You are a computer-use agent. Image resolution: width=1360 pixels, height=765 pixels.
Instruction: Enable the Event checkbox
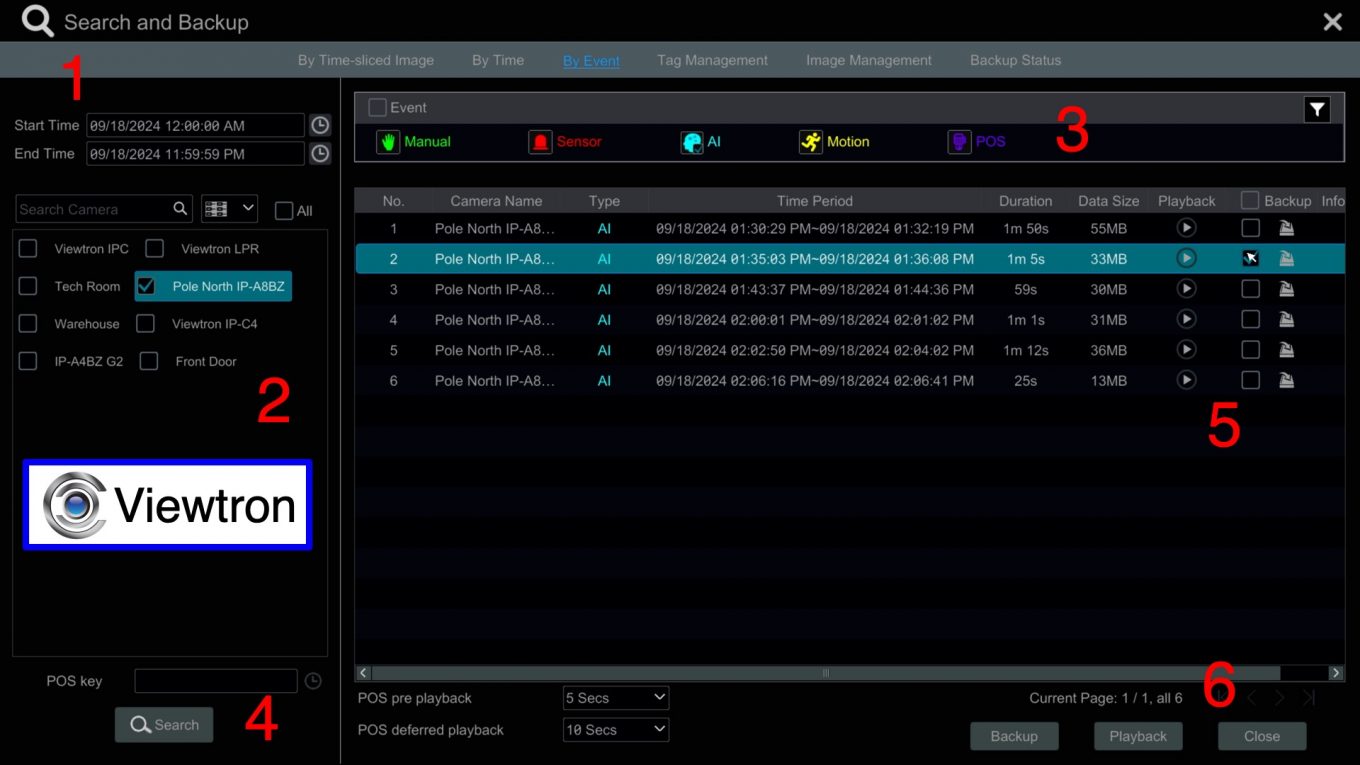click(x=377, y=107)
